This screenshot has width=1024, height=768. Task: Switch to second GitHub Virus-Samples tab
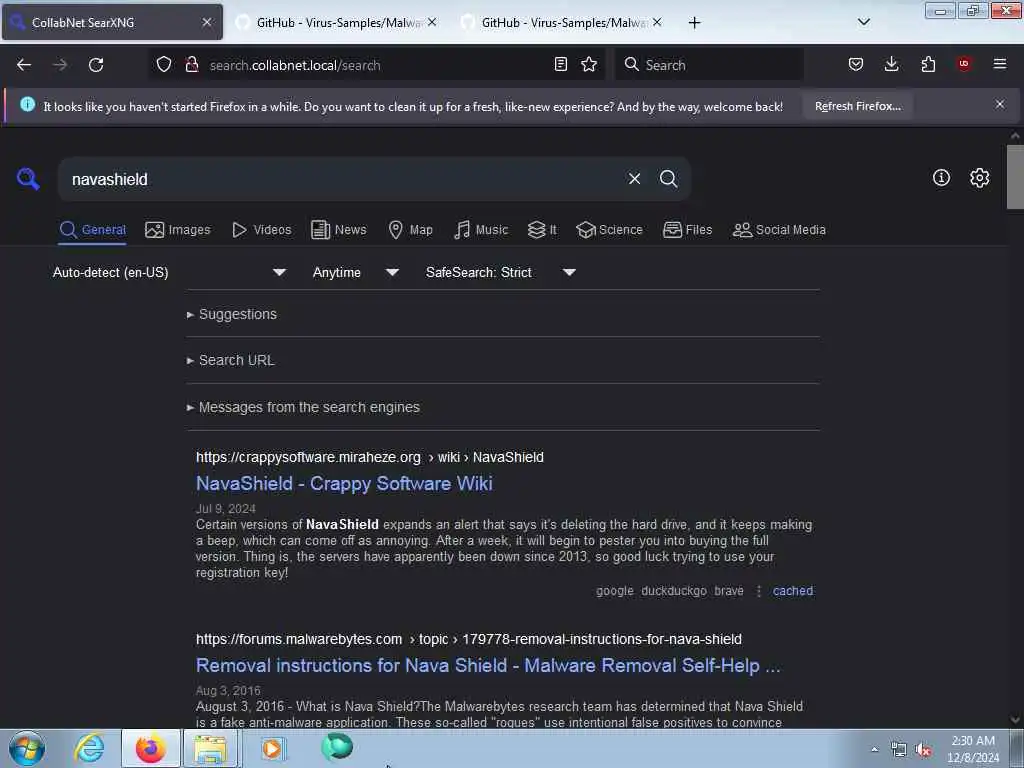pyautogui.click(x=337, y=22)
